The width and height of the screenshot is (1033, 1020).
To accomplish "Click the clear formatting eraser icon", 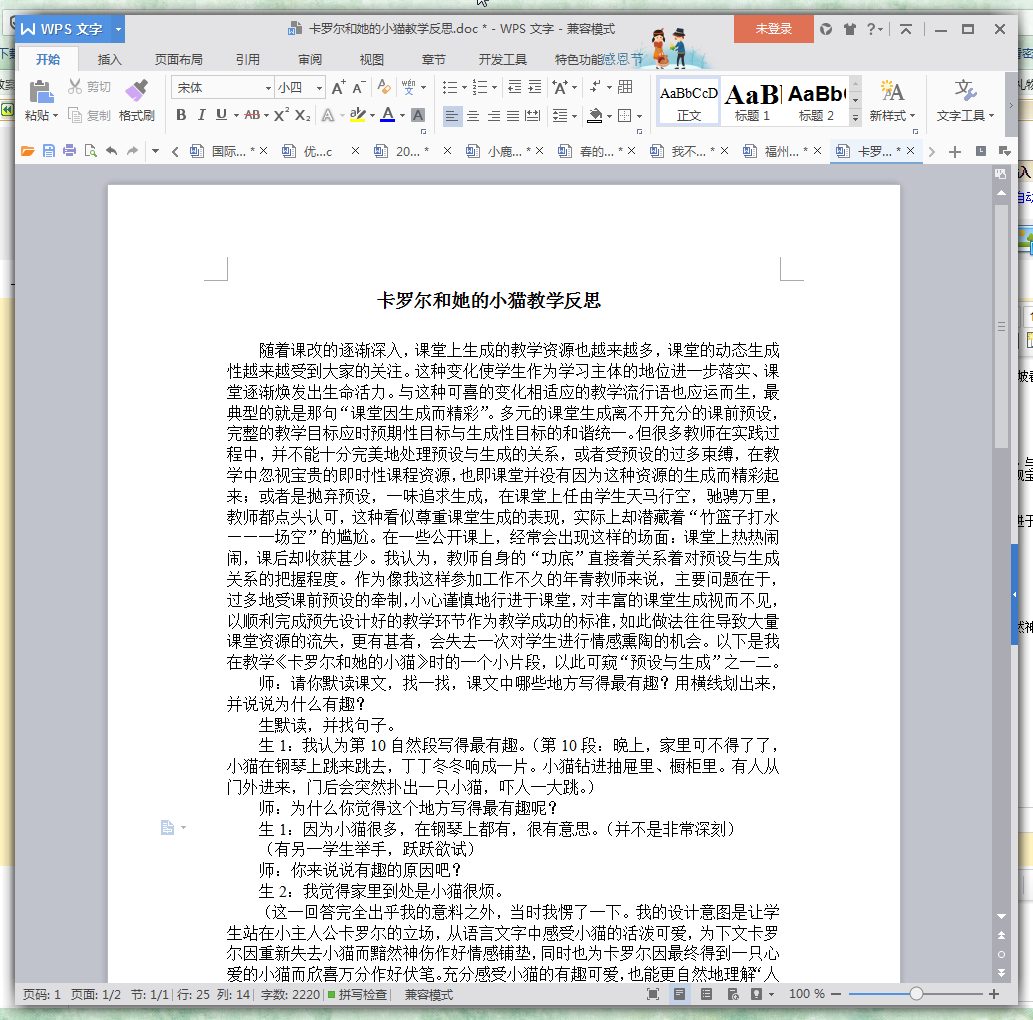I will (383, 87).
